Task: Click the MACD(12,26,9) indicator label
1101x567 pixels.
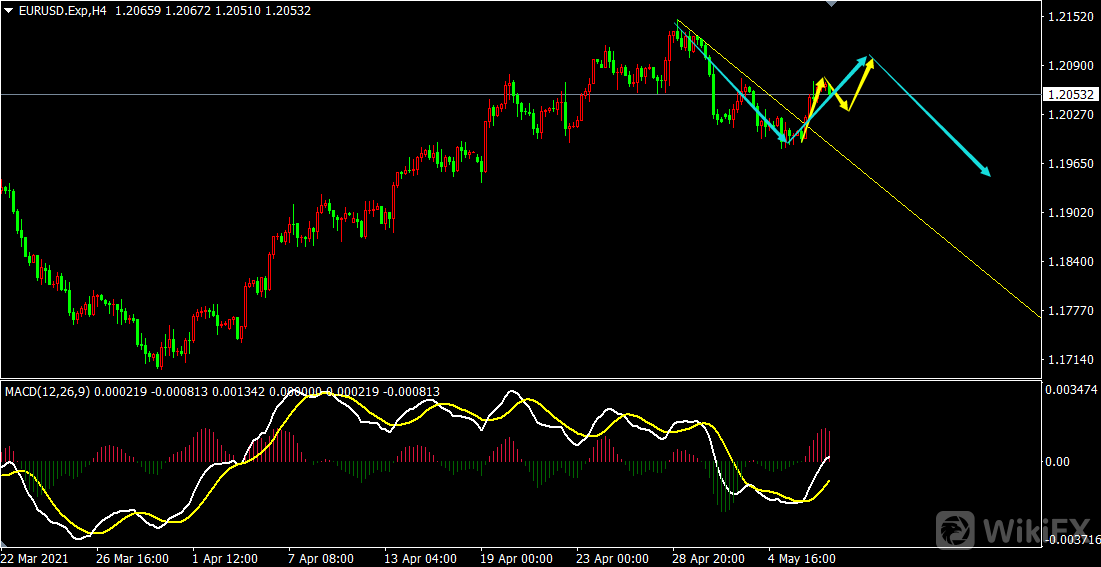Action: [45, 391]
